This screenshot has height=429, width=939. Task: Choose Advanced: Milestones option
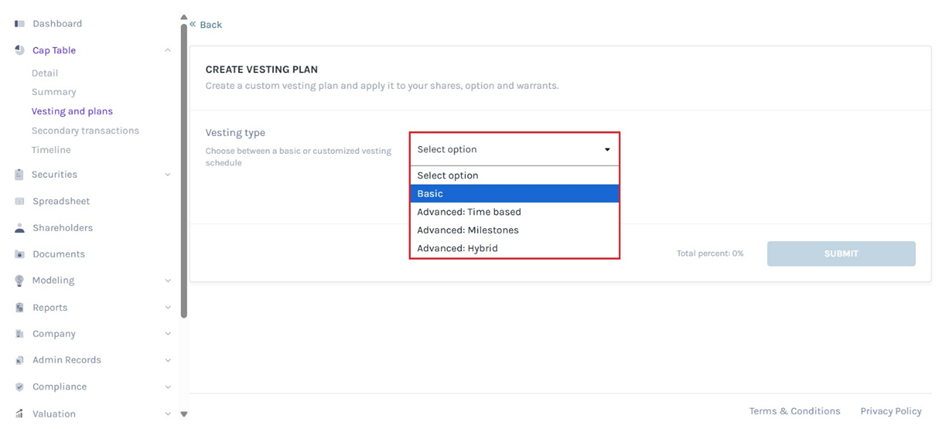pos(514,229)
